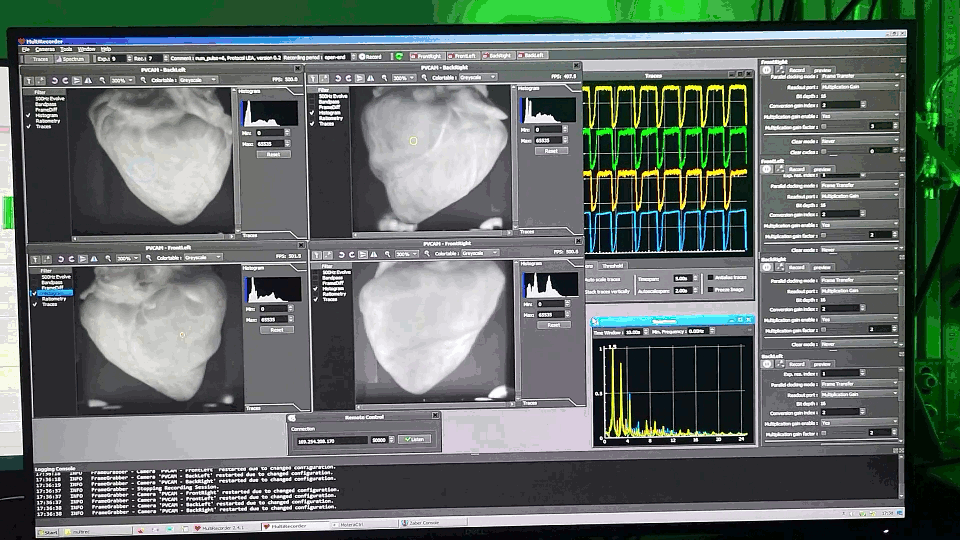
Task: Open Colortable Greyscale dropdown in FrontRight window
Action: pos(481,253)
